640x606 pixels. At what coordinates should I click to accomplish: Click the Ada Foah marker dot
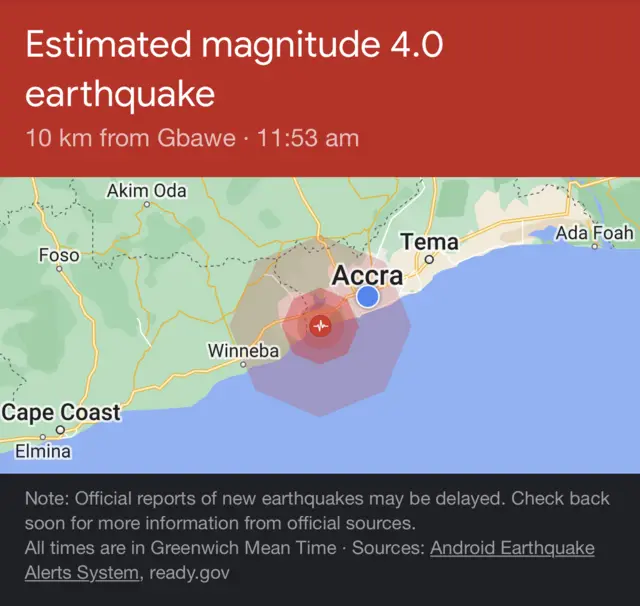click(x=594, y=246)
